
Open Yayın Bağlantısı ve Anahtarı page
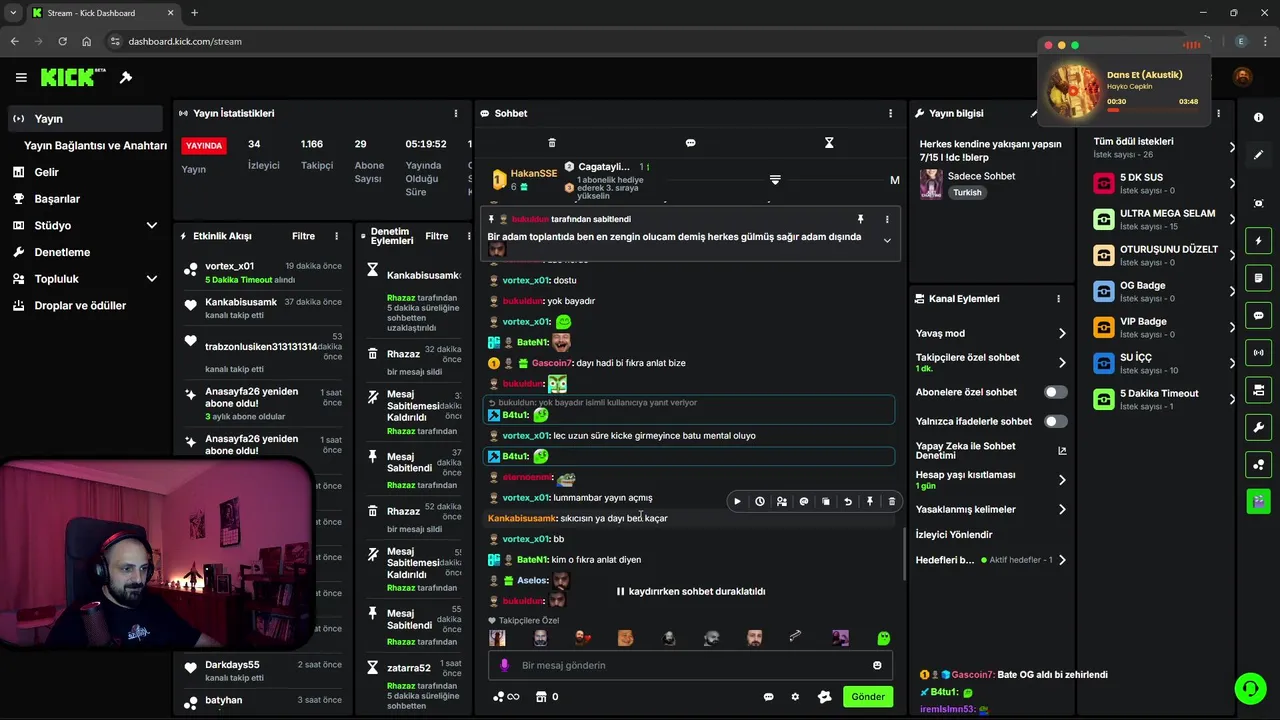[x=95, y=145]
